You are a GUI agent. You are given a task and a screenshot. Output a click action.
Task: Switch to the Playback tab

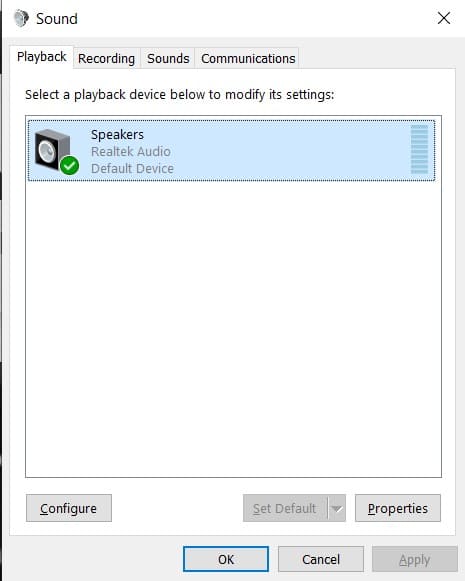tap(41, 57)
